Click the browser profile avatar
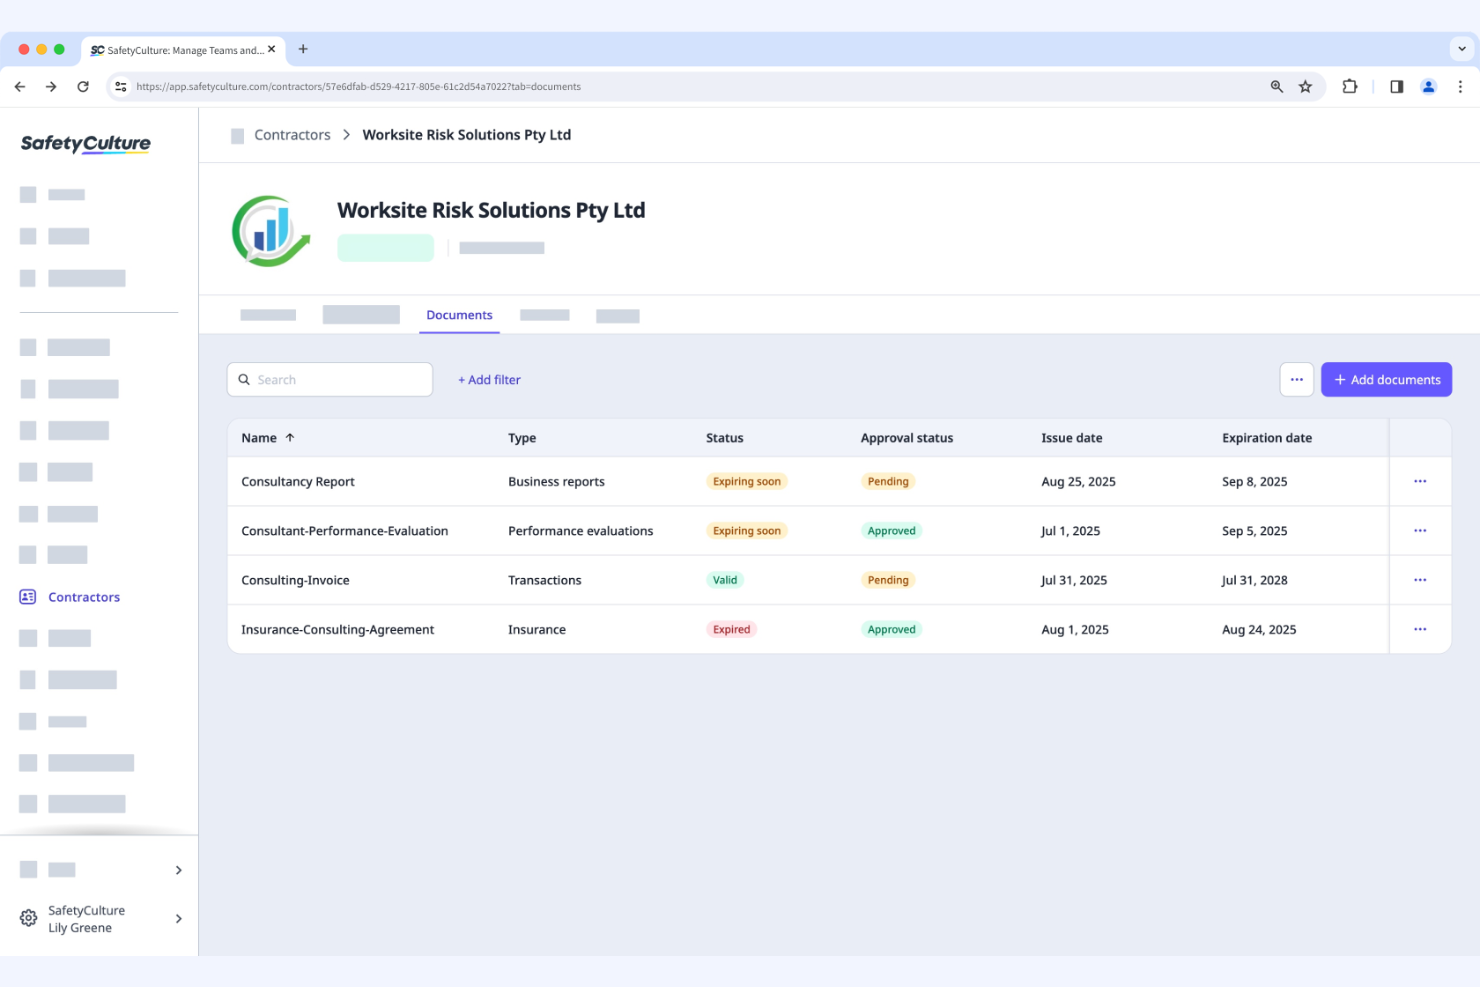This screenshot has height=987, width=1480. (x=1428, y=86)
